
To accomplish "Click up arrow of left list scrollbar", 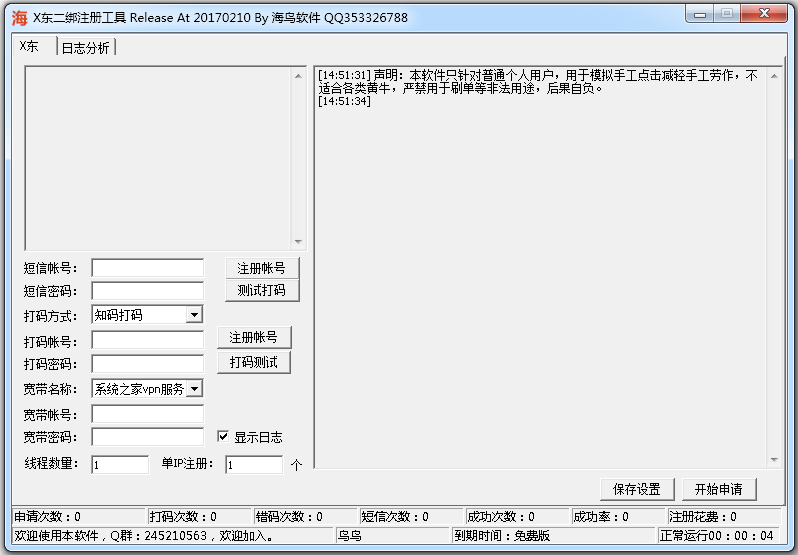I will coord(297,75).
